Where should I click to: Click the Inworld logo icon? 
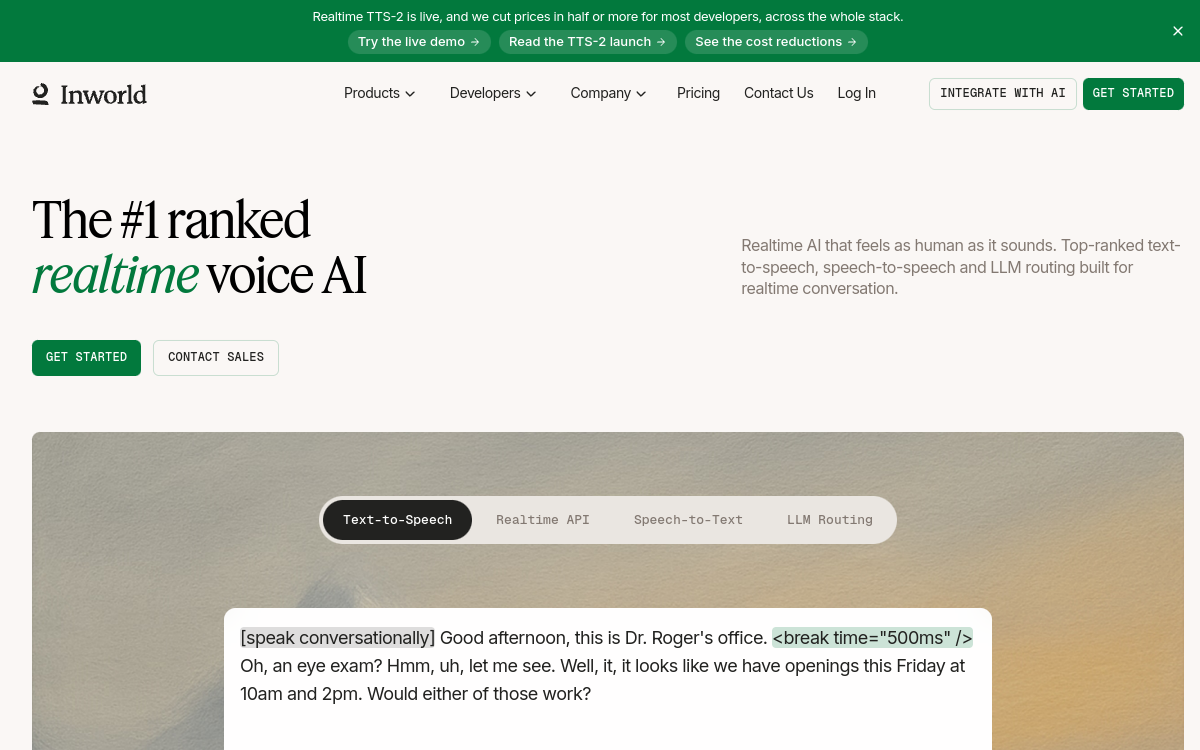[40, 94]
